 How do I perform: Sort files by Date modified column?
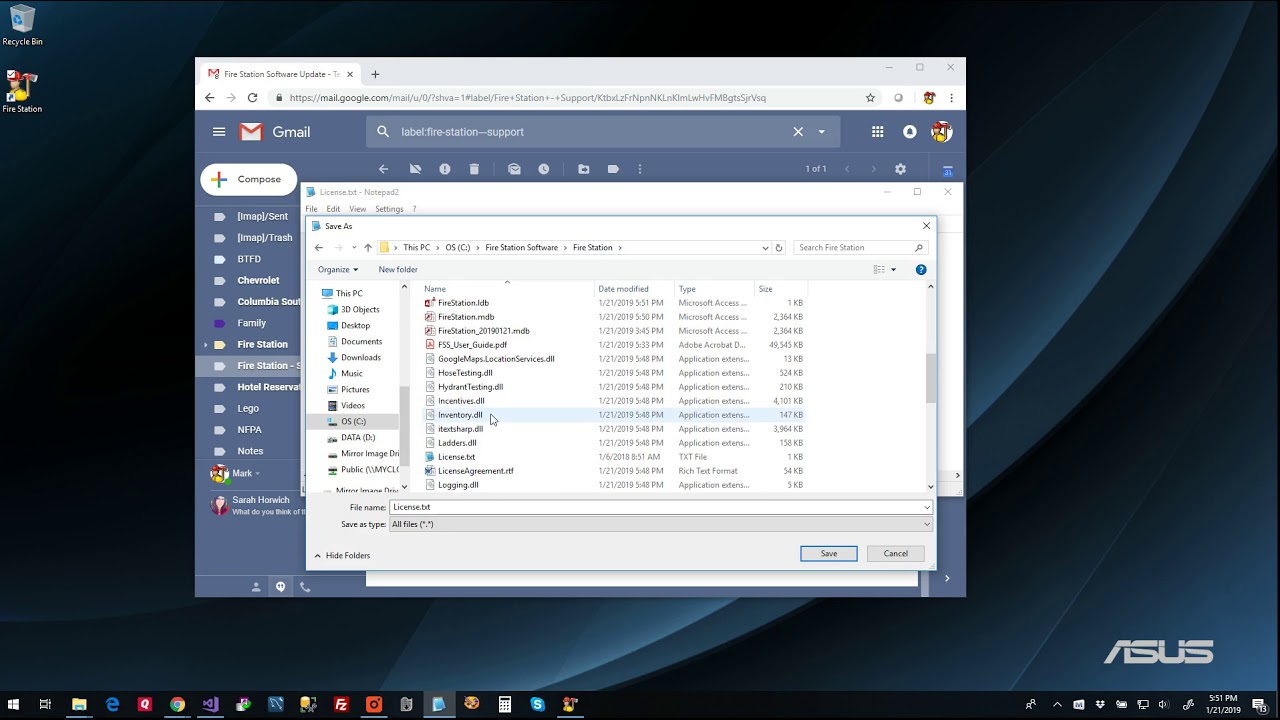pyautogui.click(x=623, y=289)
